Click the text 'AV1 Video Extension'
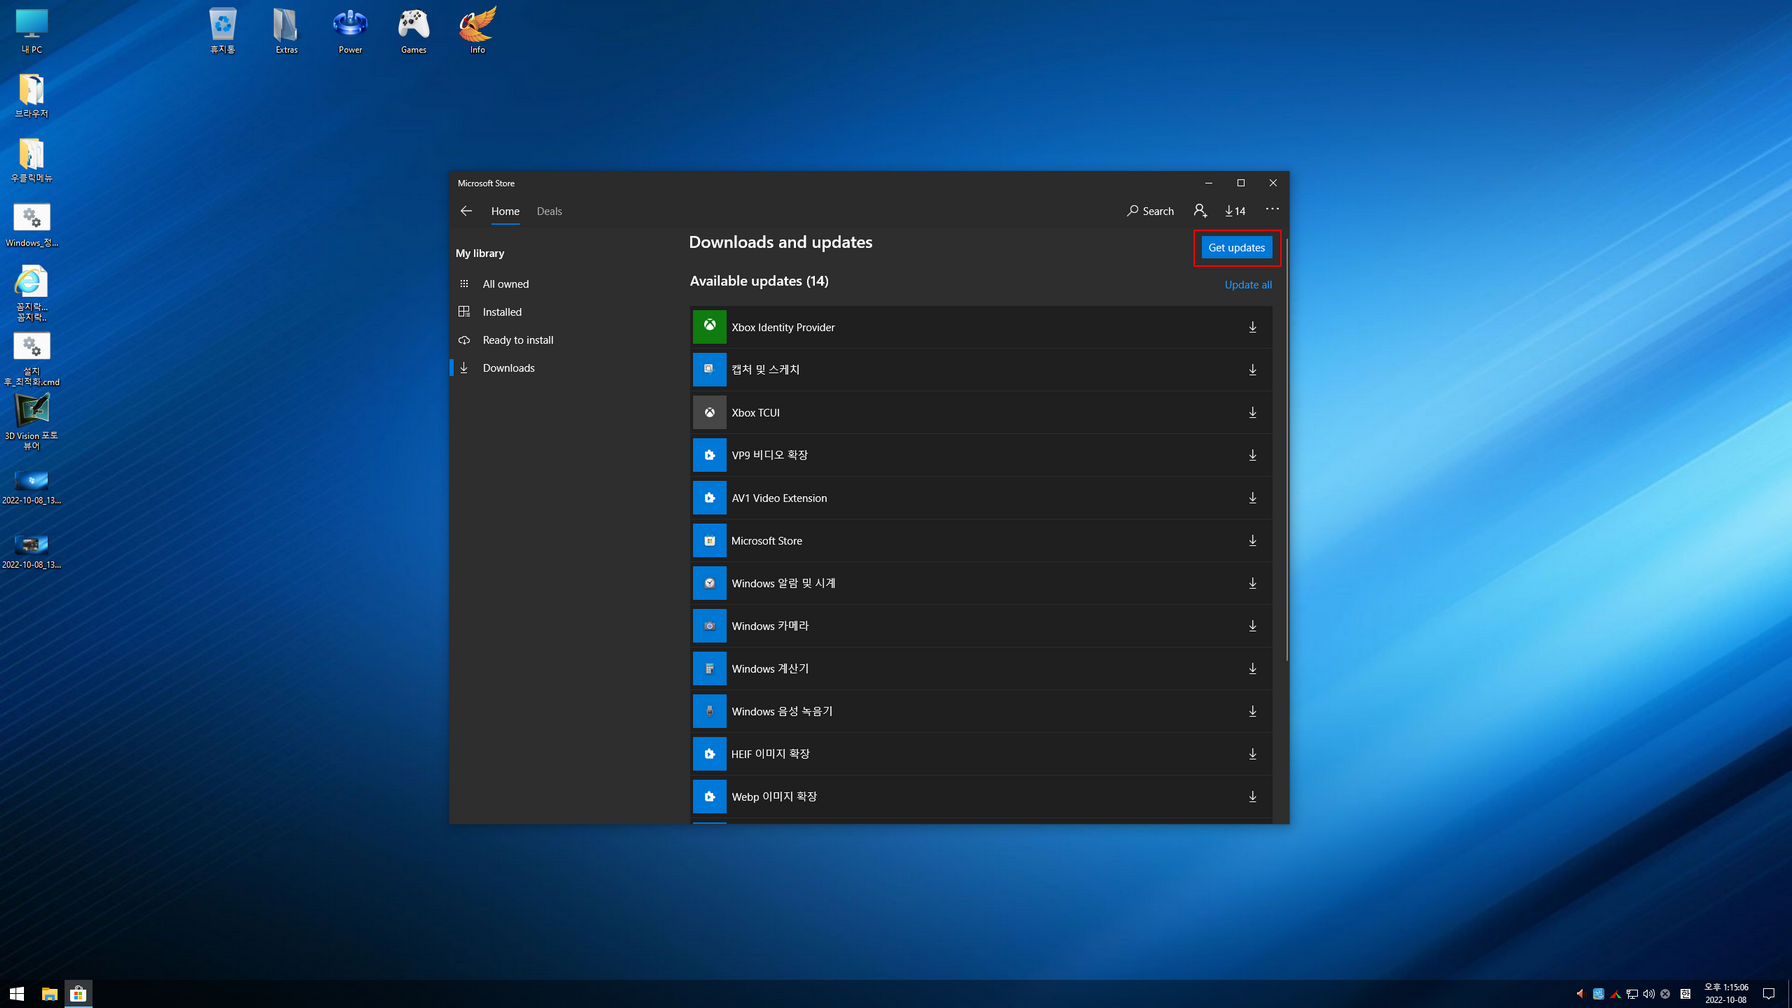Screen dimensions: 1792x1008 [x=779, y=498]
